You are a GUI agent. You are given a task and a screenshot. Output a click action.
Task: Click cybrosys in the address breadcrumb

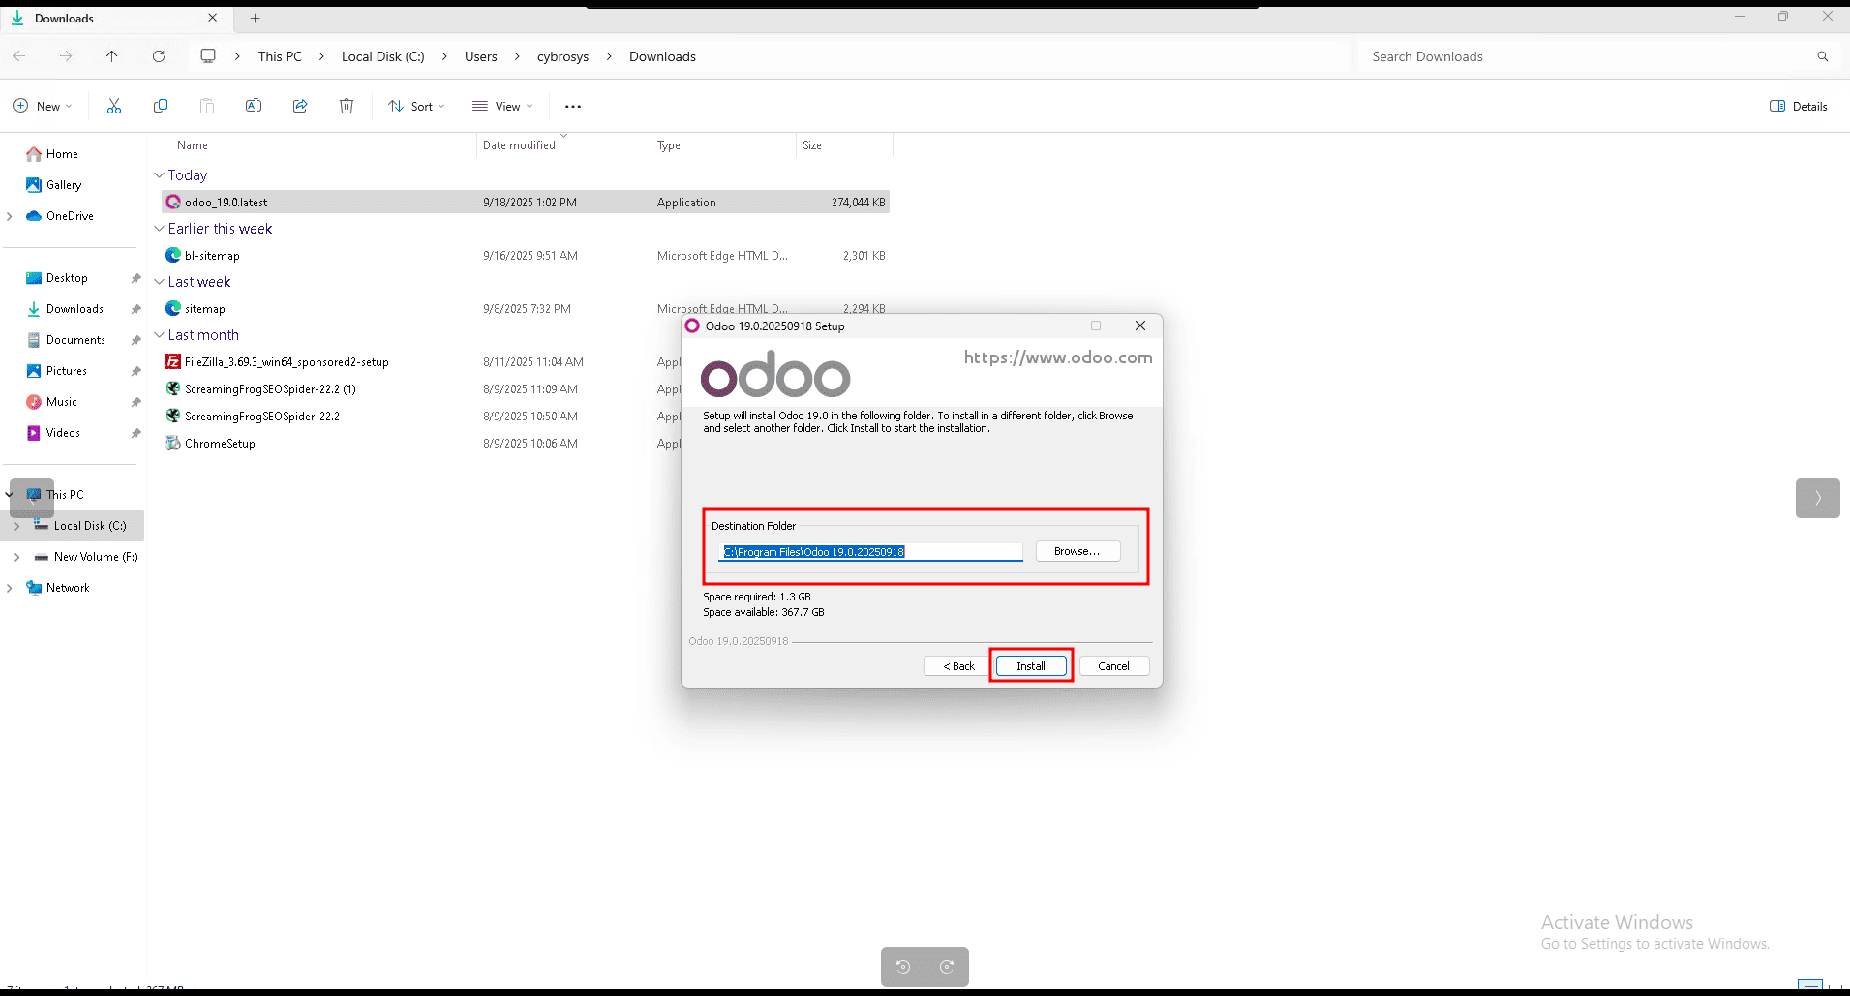pyautogui.click(x=563, y=57)
